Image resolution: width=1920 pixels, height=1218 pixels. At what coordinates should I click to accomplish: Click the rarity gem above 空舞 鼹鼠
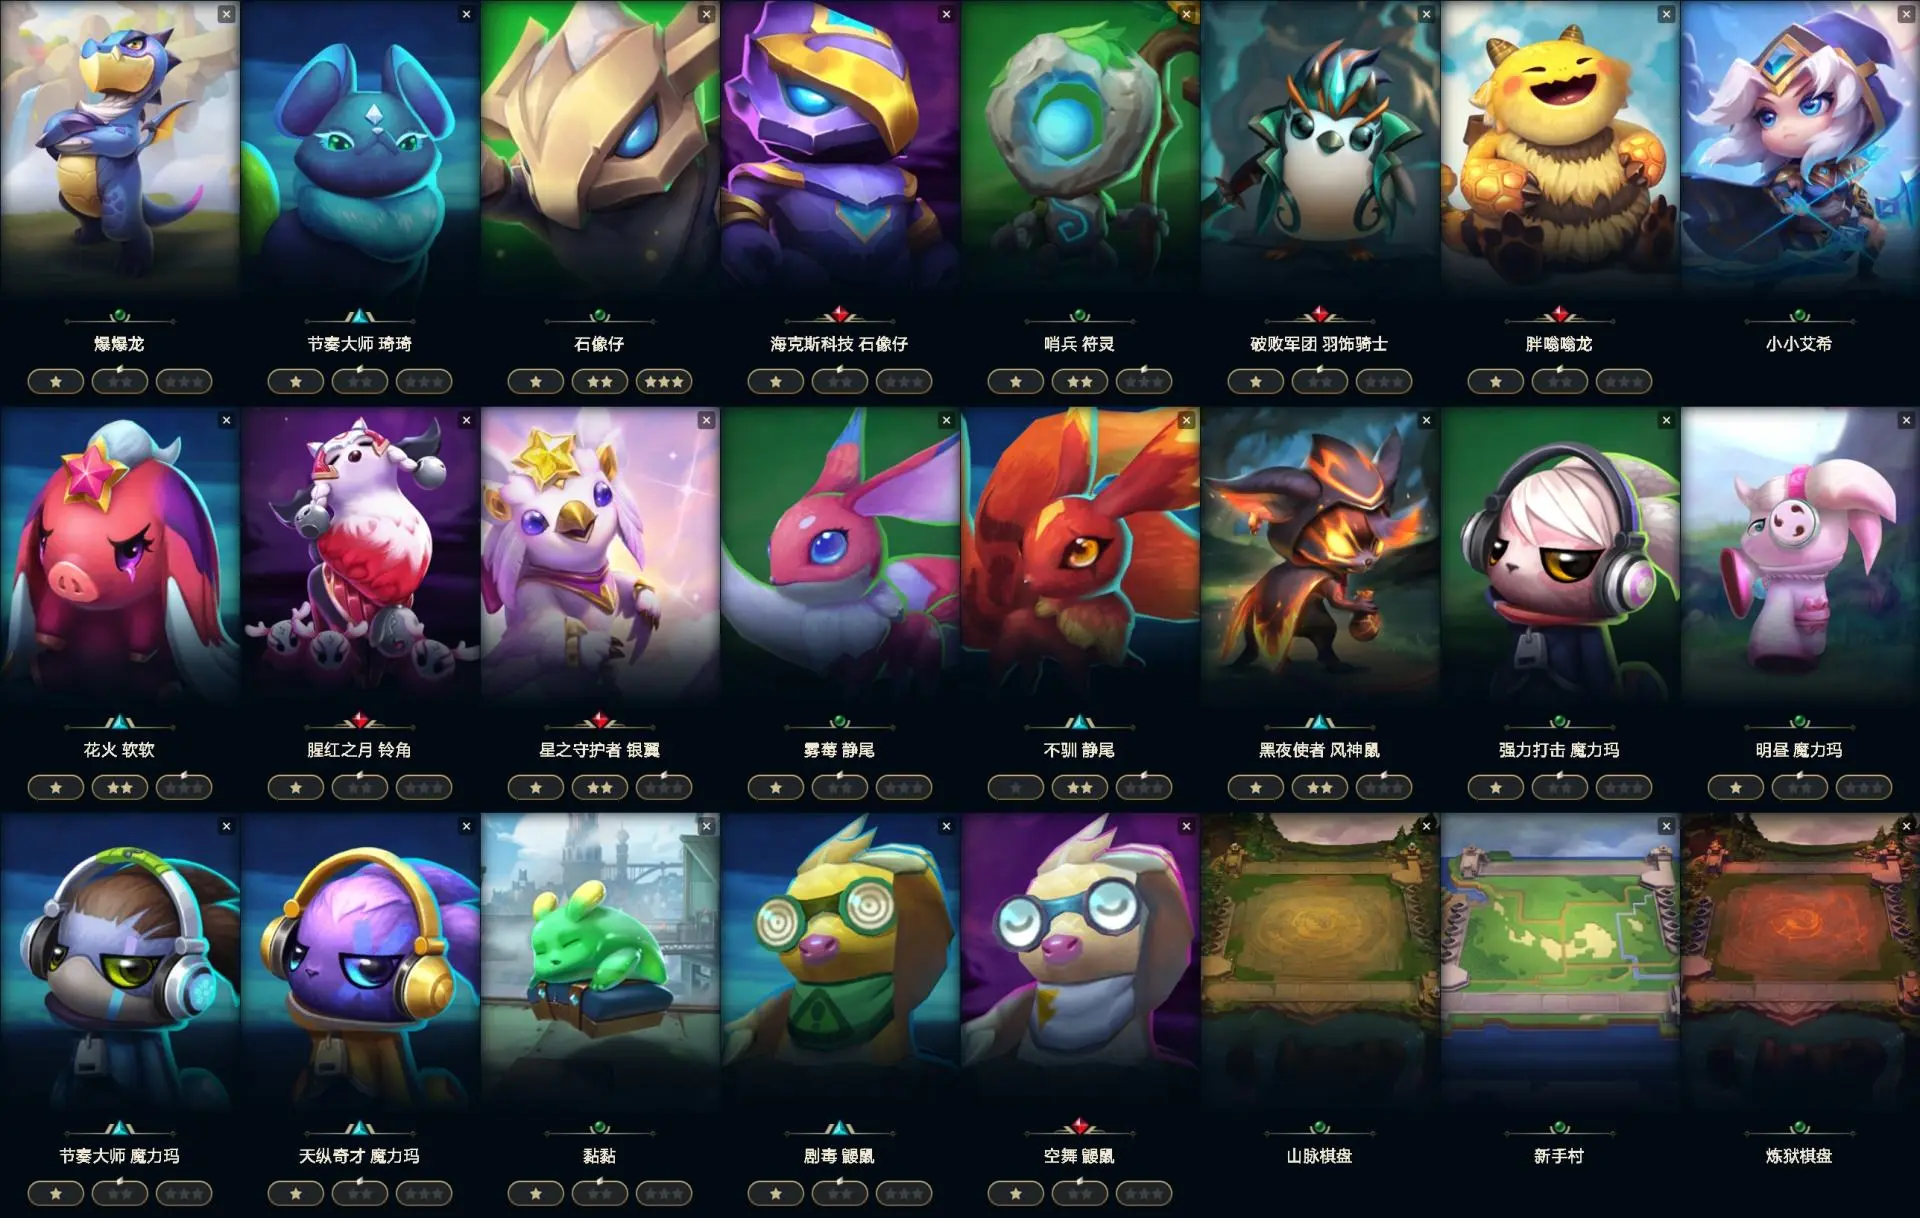(1080, 1127)
